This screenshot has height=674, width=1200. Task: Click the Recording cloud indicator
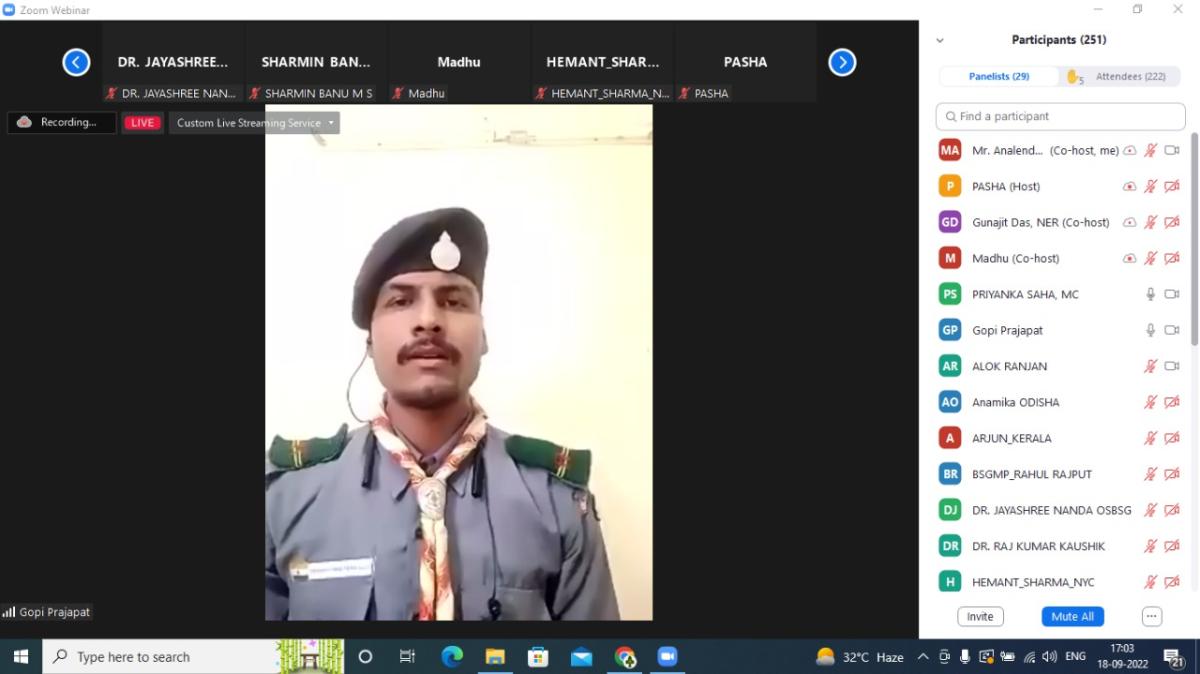pyautogui.click(x=61, y=123)
